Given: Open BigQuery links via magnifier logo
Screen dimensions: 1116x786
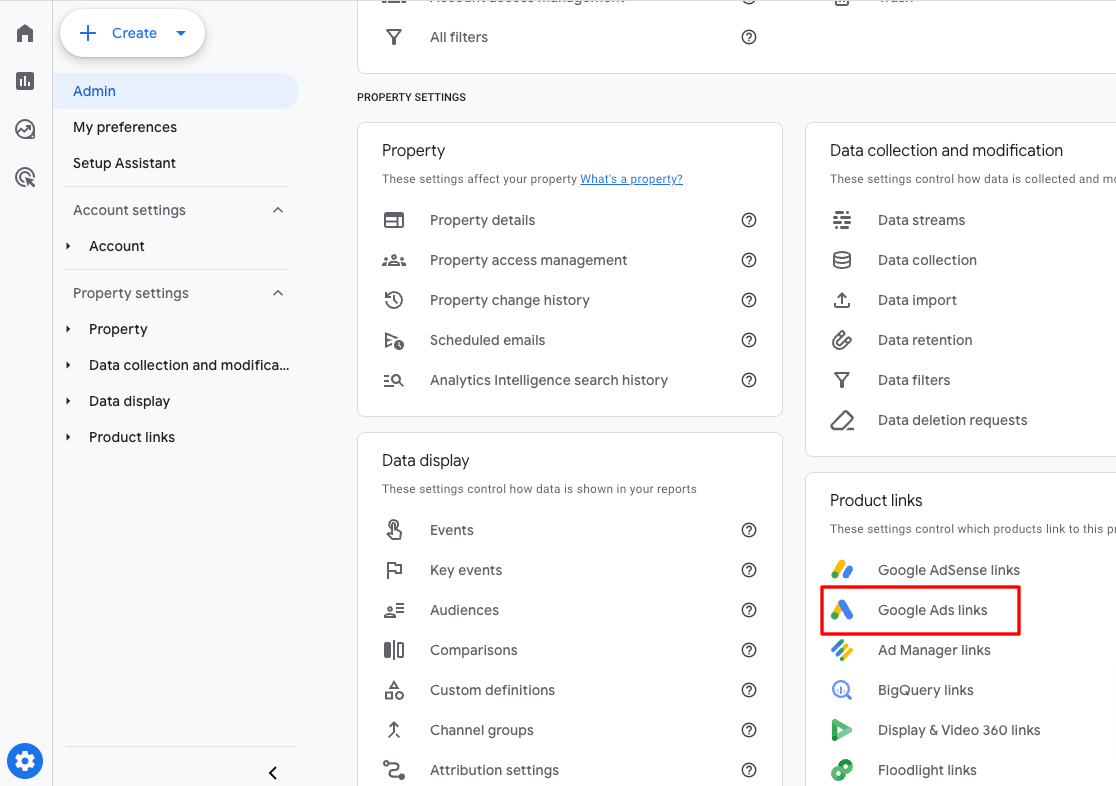Looking at the screenshot, I should [842, 690].
